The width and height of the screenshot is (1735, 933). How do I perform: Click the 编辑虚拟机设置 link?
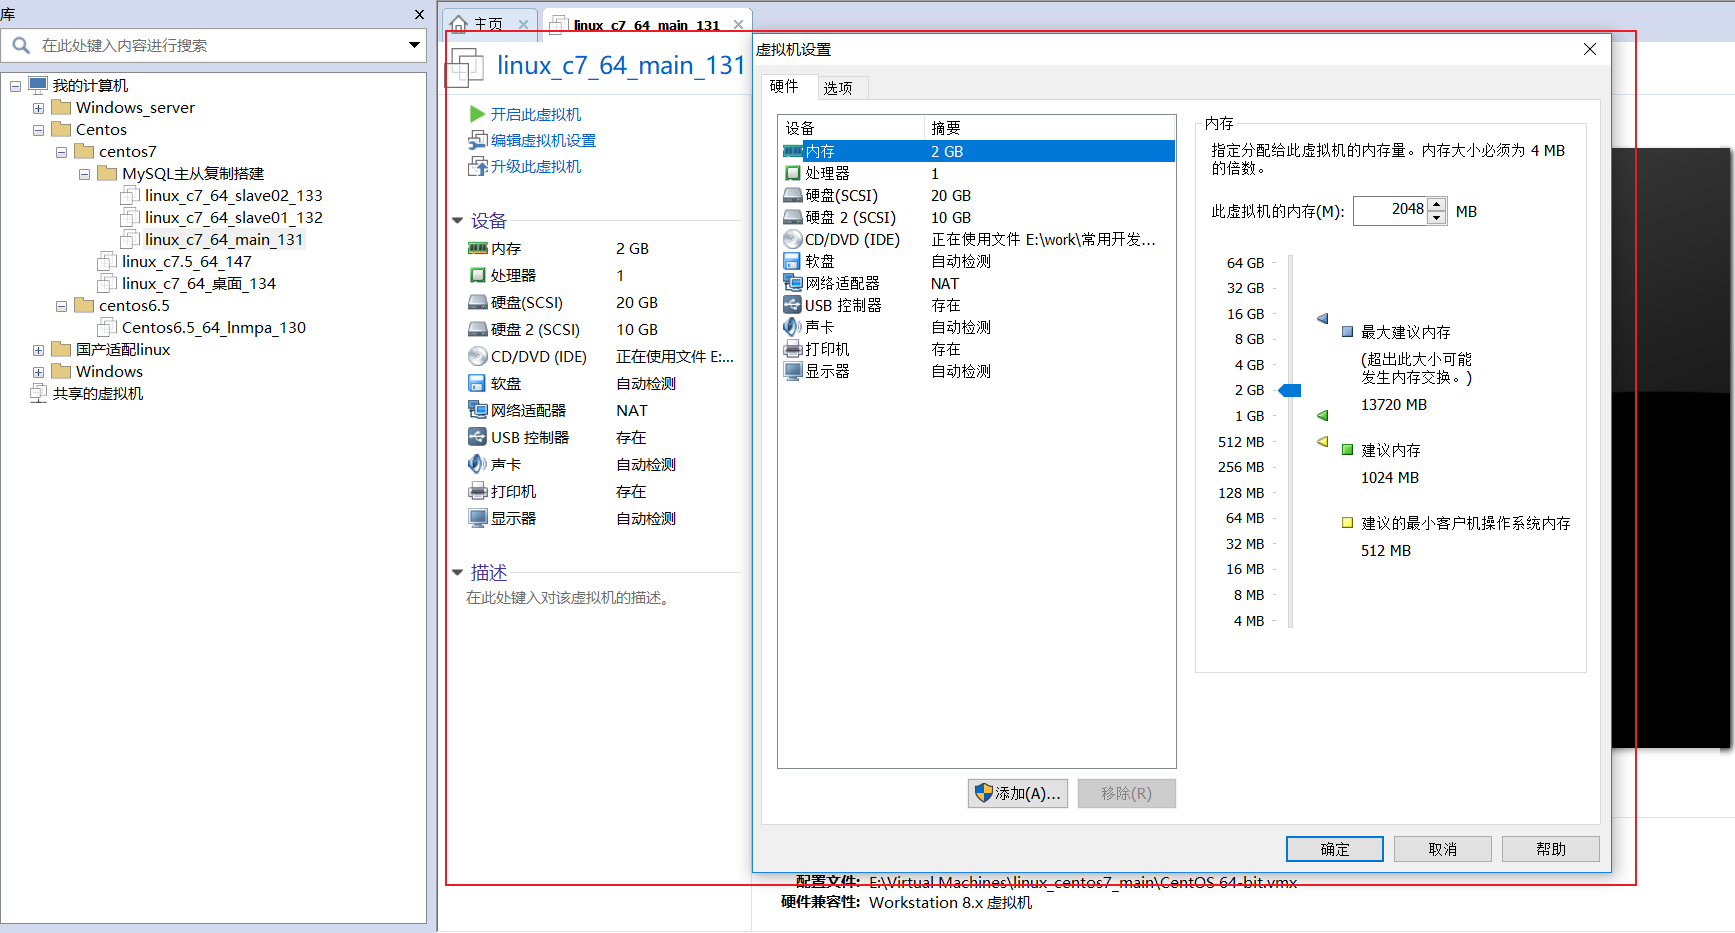pos(544,140)
